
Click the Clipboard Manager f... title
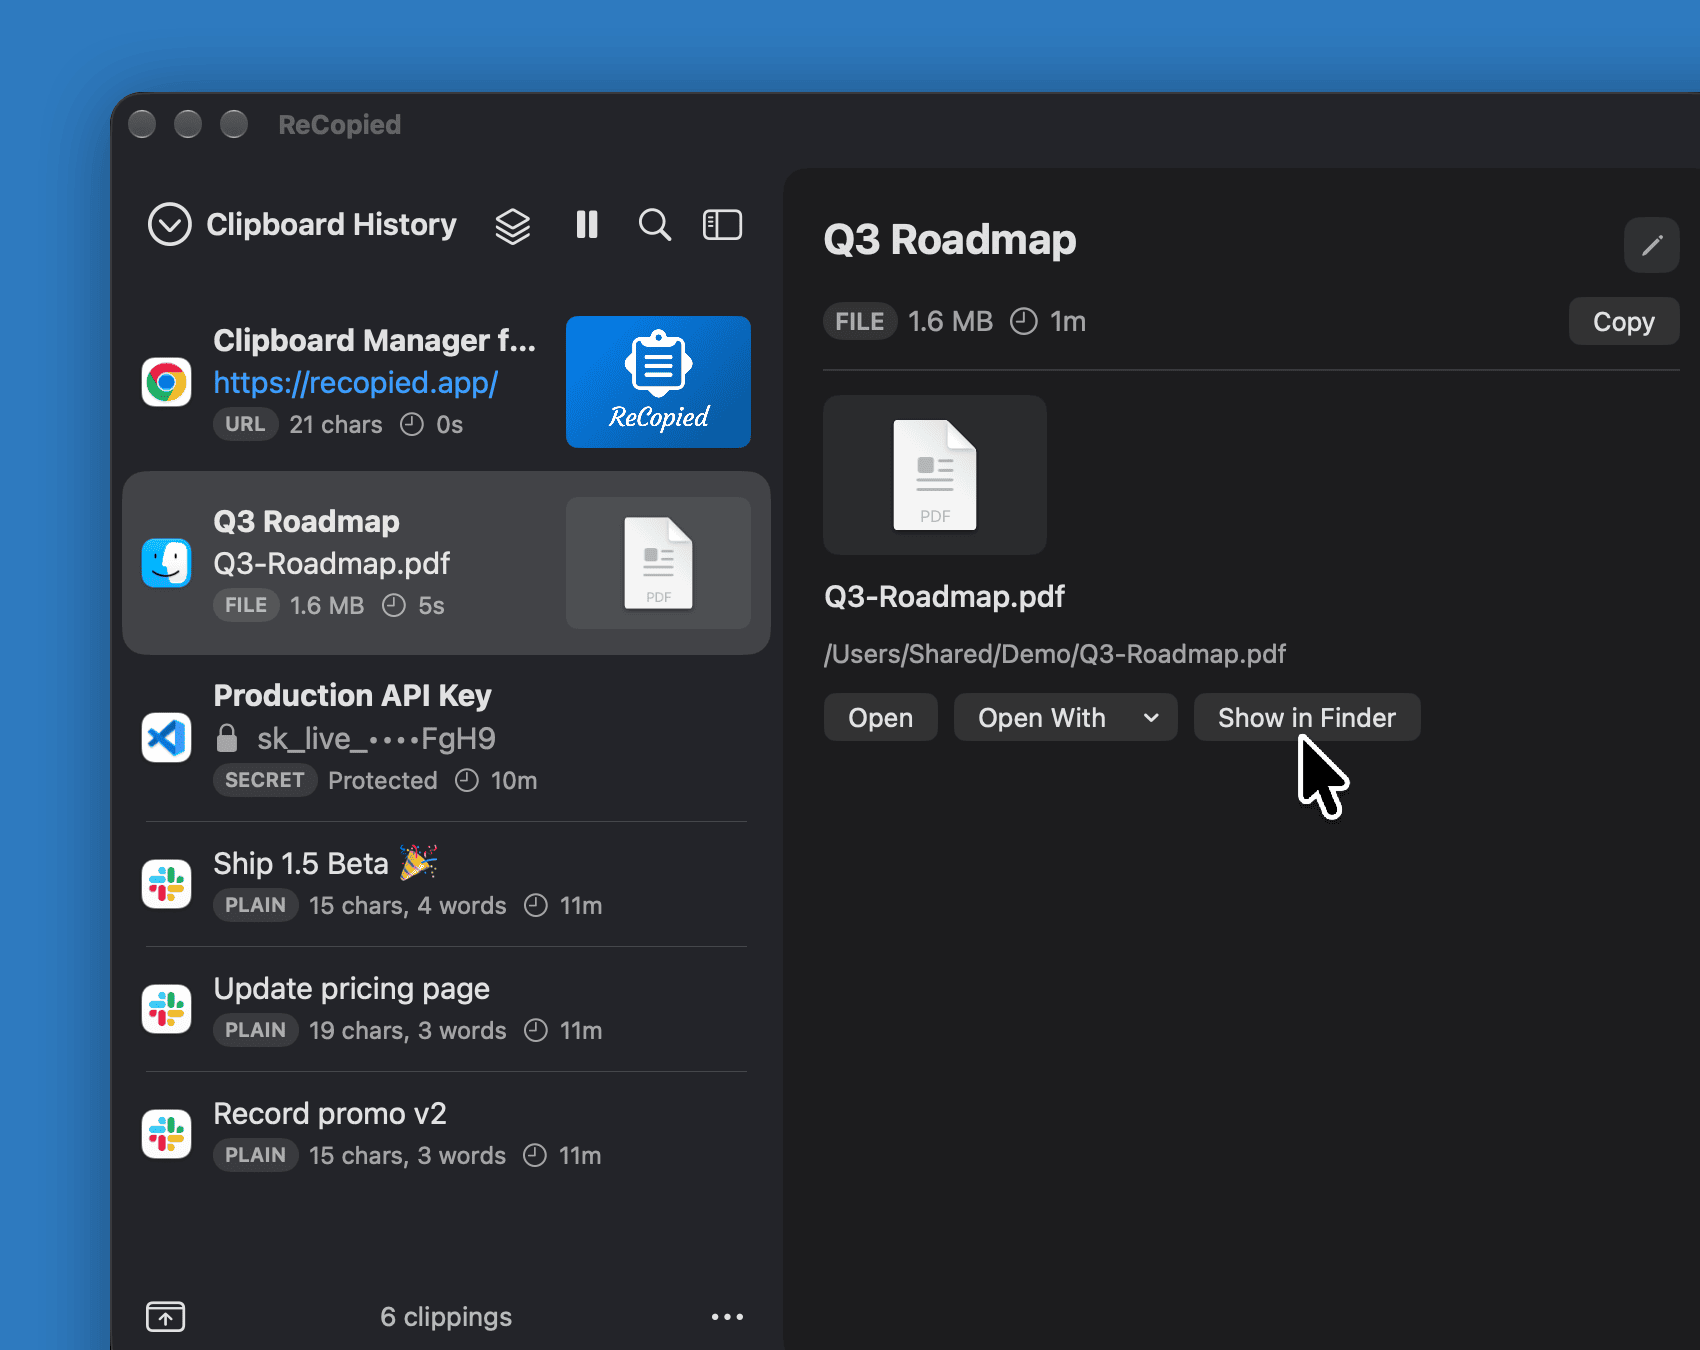point(375,340)
